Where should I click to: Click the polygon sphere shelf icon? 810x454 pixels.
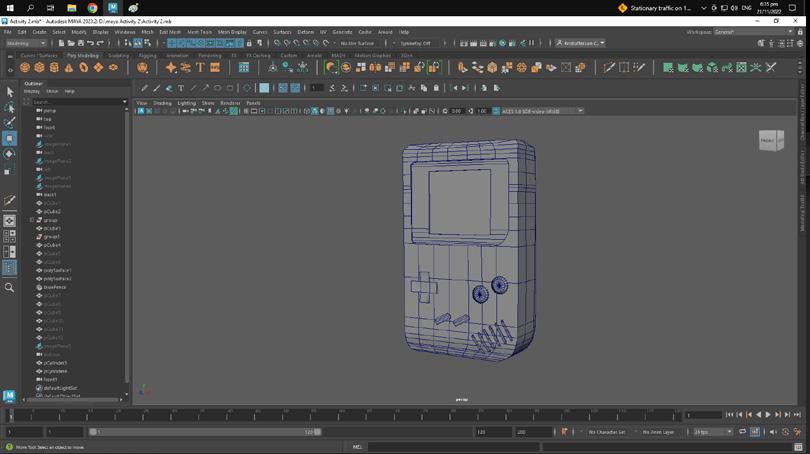pos(25,67)
